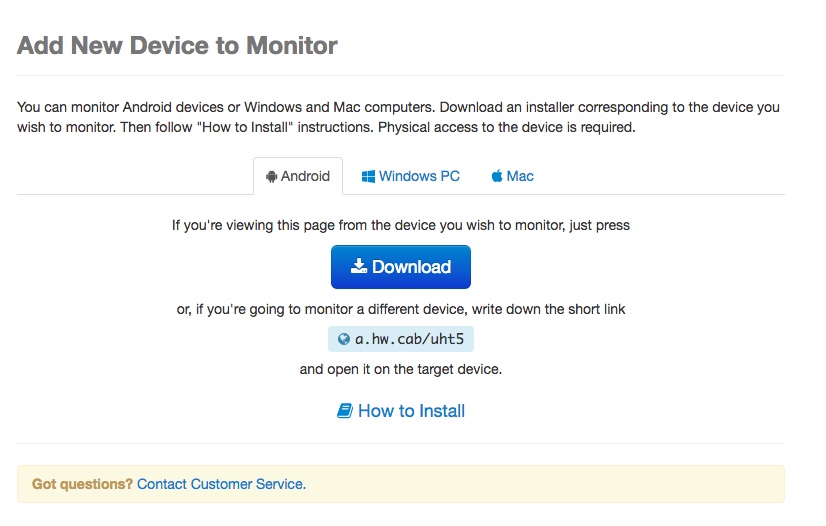Click the Windows logo icon

(x=369, y=176)
